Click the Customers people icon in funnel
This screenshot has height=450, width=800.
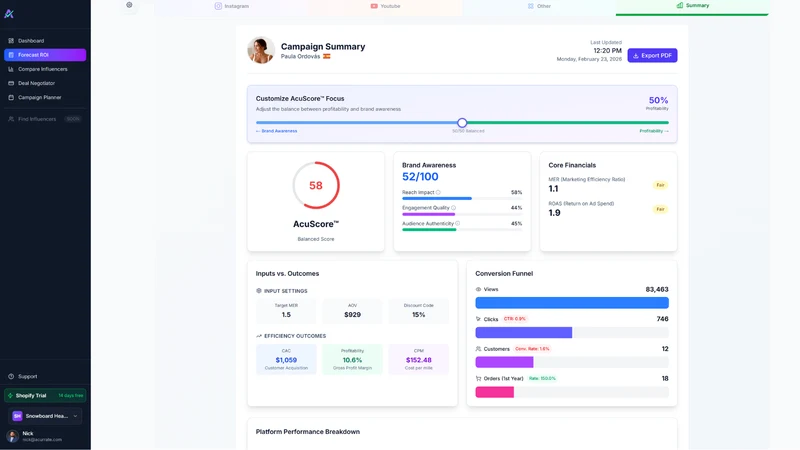point(478,349)
